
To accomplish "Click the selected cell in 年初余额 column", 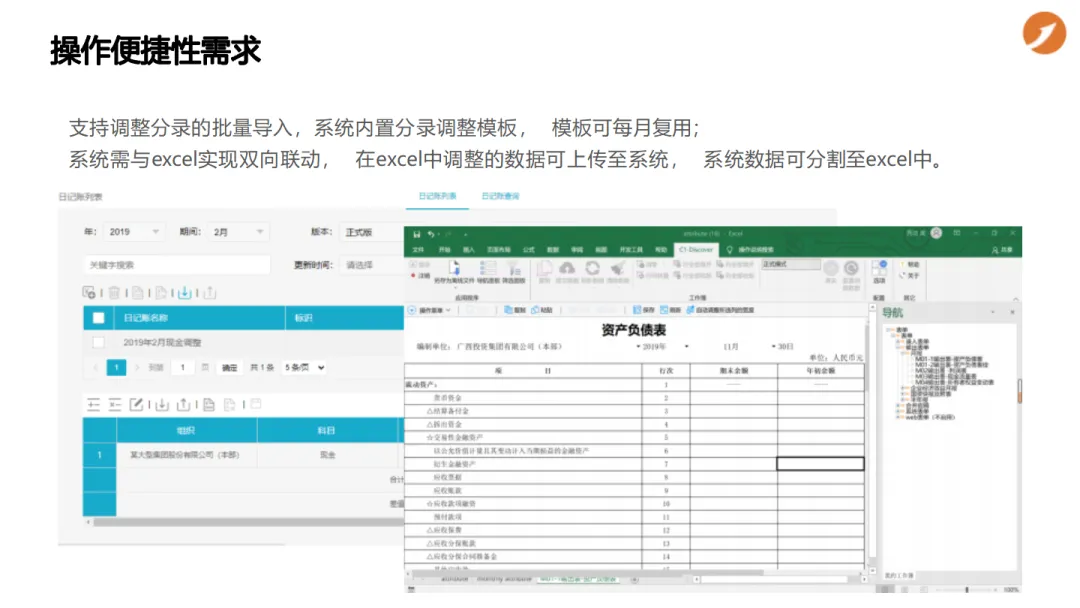I will pos(820,464).
